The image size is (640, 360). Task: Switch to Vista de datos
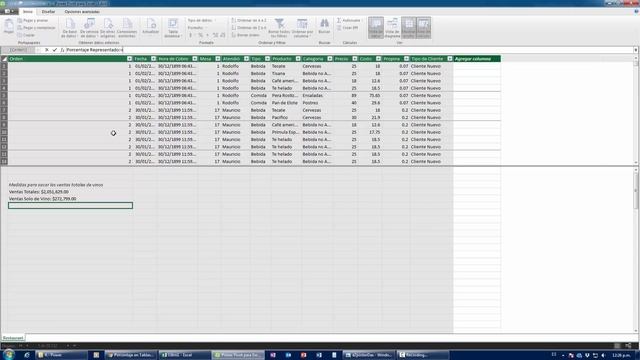[x=376, y=28]
